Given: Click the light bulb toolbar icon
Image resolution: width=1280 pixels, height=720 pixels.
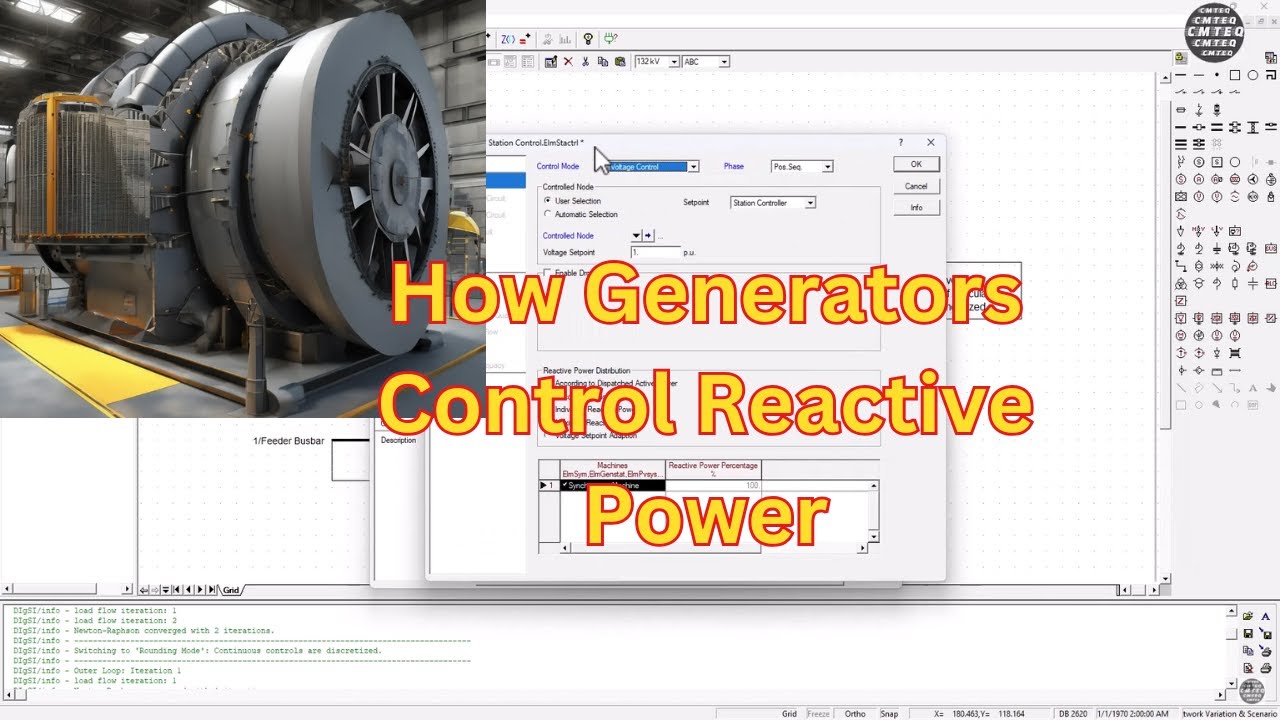Looking at the screenshot, I should pyautogui.click(x=588, y=39).
